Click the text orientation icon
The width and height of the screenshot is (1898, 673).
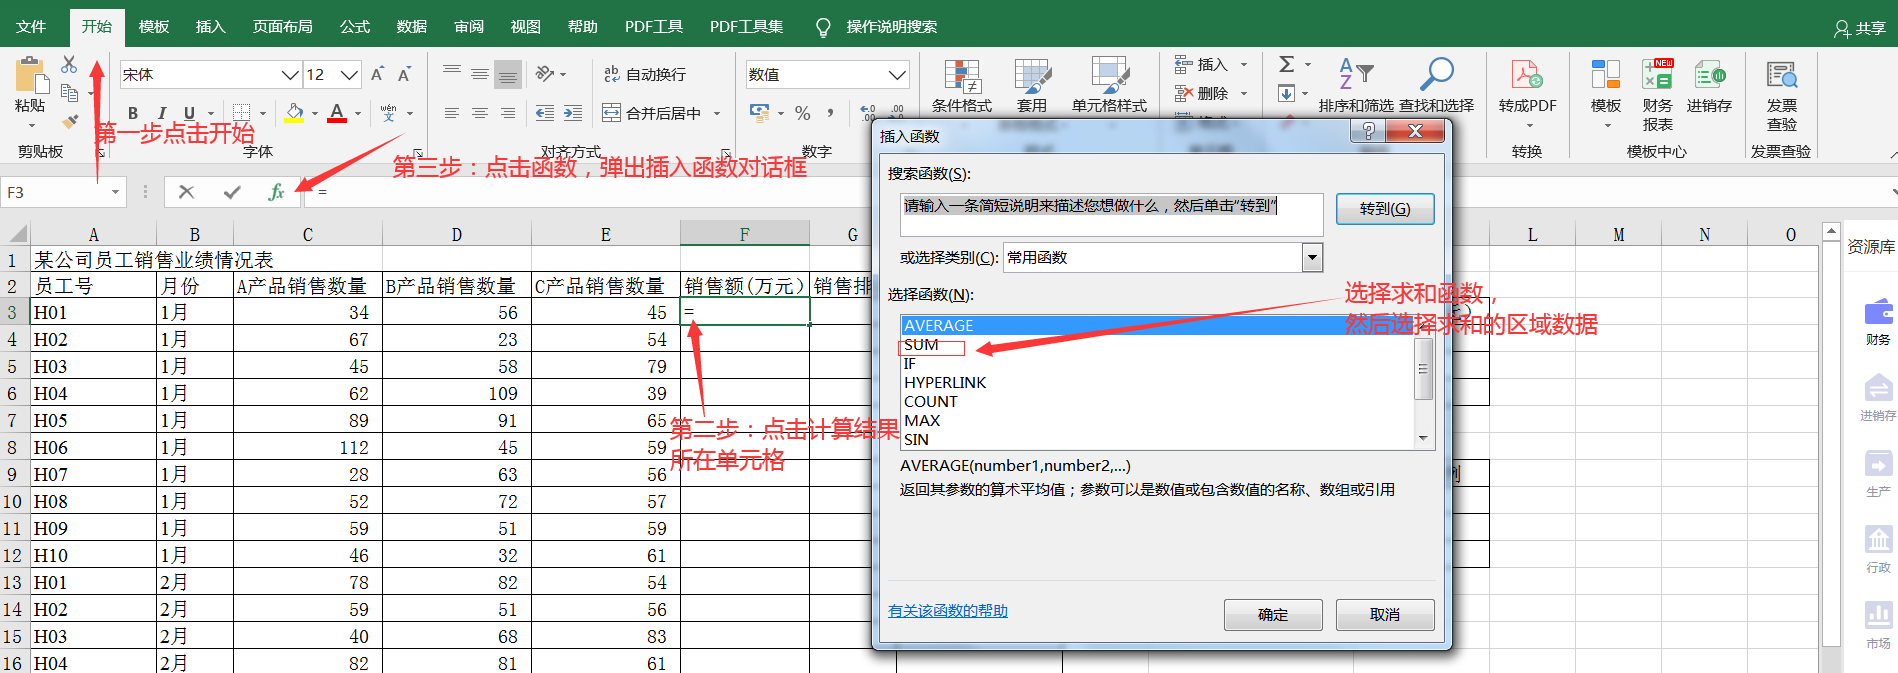coord(545,74)
